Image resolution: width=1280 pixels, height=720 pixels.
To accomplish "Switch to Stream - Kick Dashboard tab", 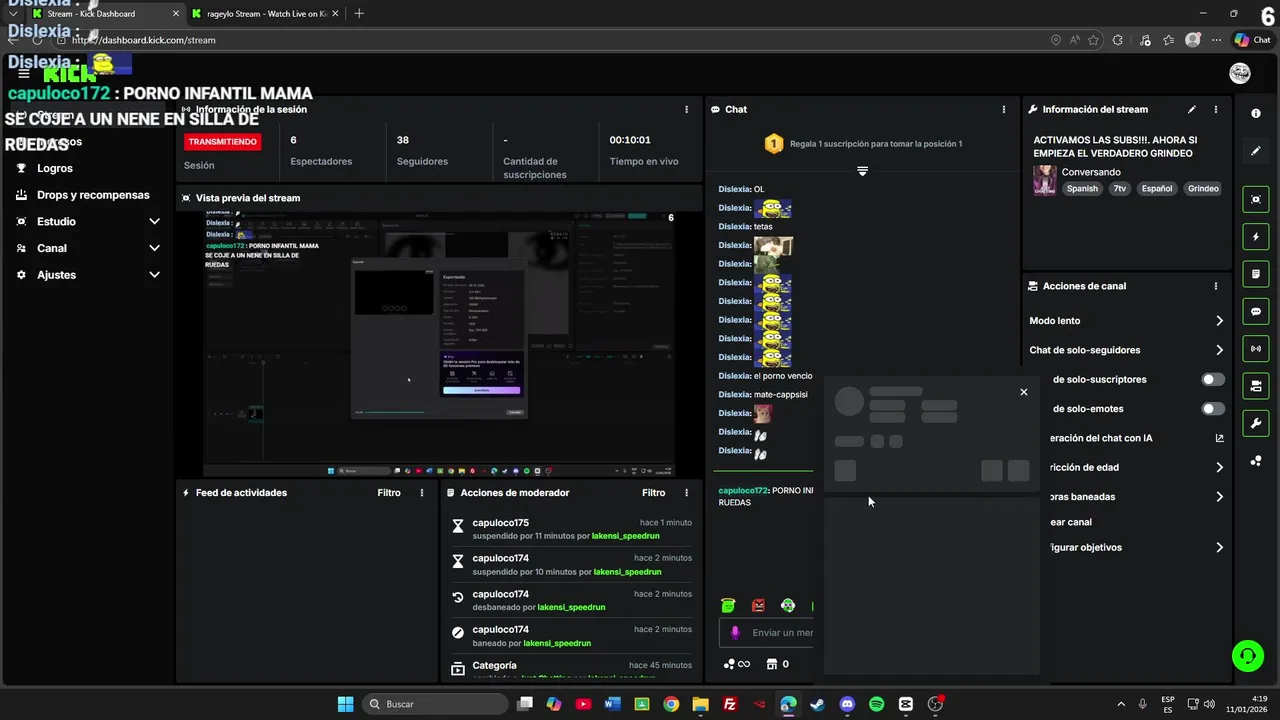I will click(x=104, y=14).
